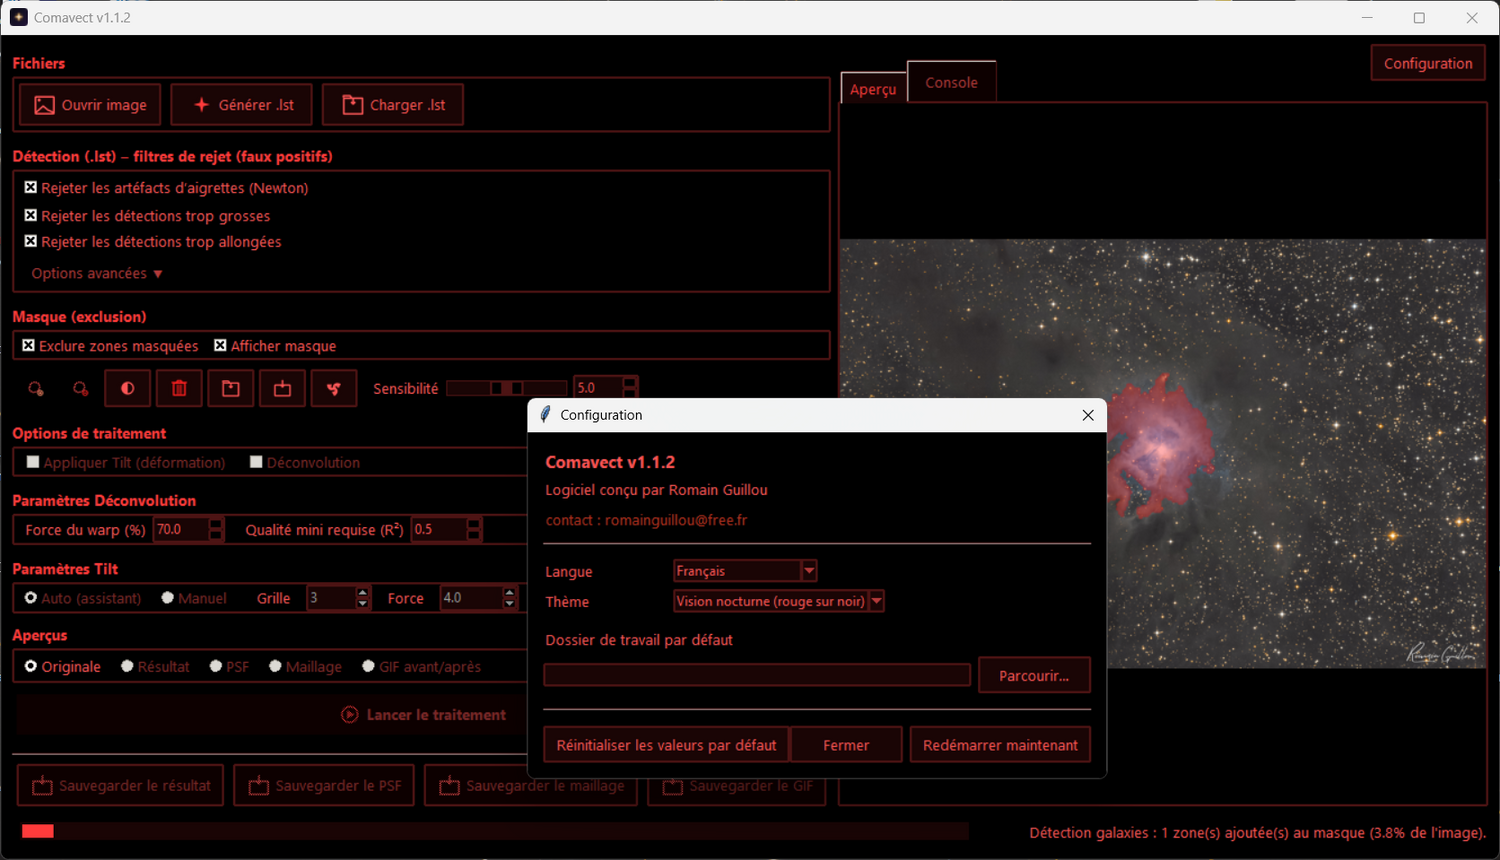This screenshot has width=1500, height=860.
Task: Disable Exclure zones masquées
Action: pyautogui.click(x=29, y=345)
